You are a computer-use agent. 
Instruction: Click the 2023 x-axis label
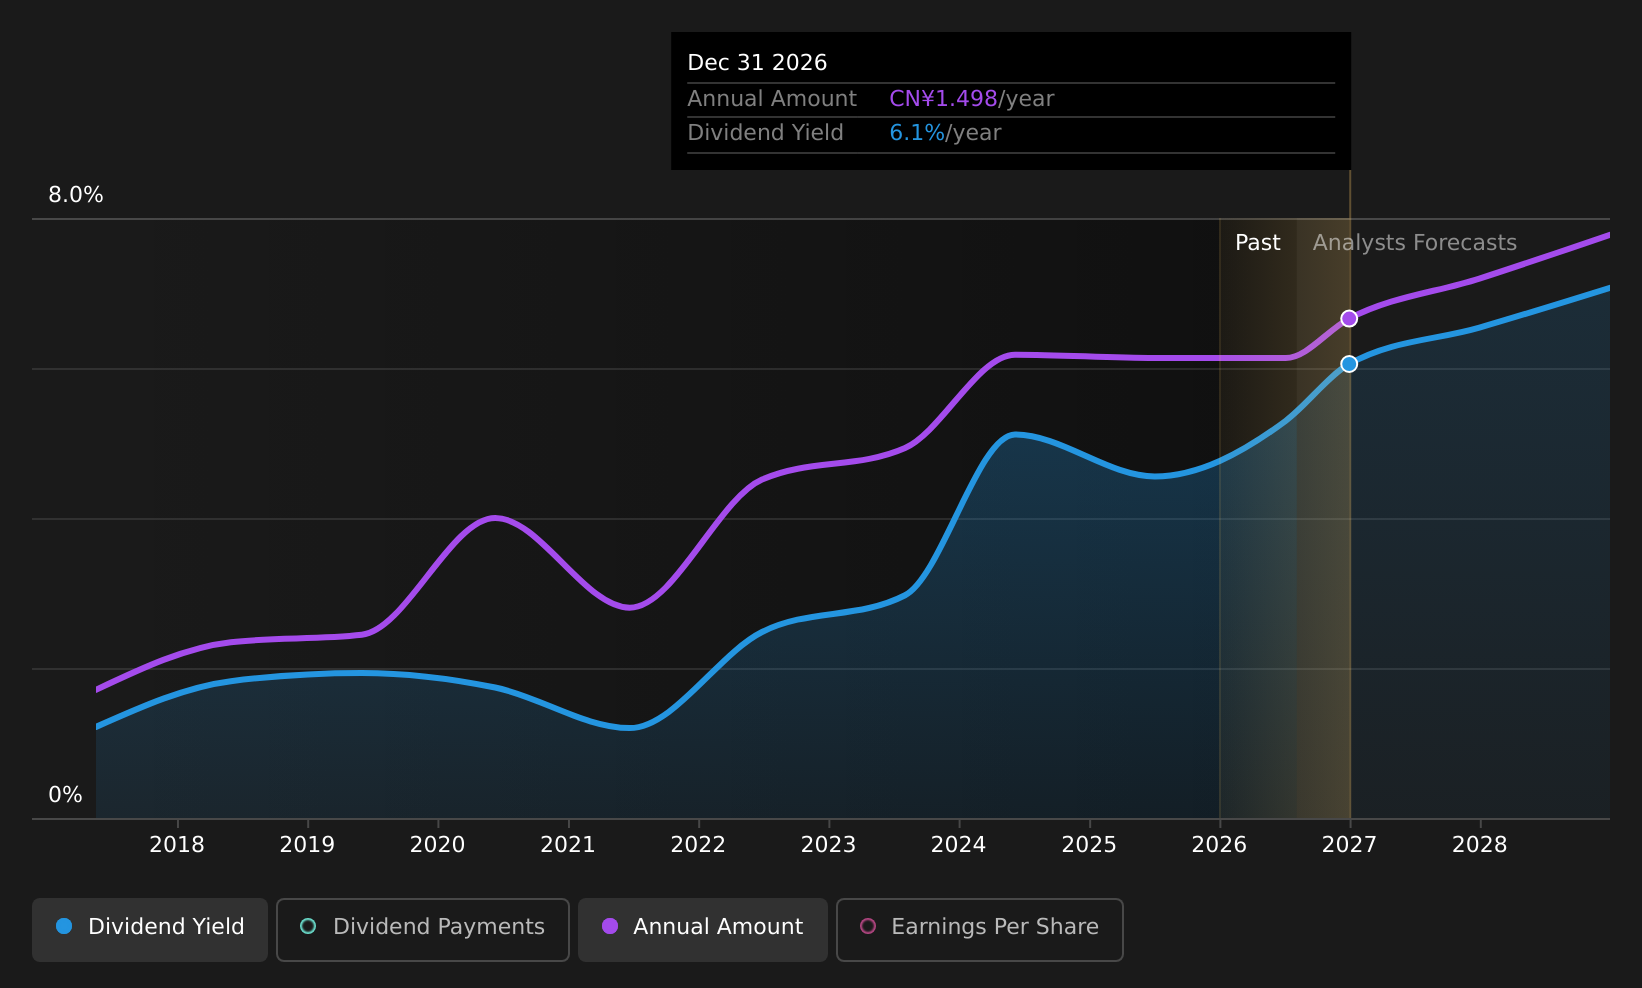point(828,845)
